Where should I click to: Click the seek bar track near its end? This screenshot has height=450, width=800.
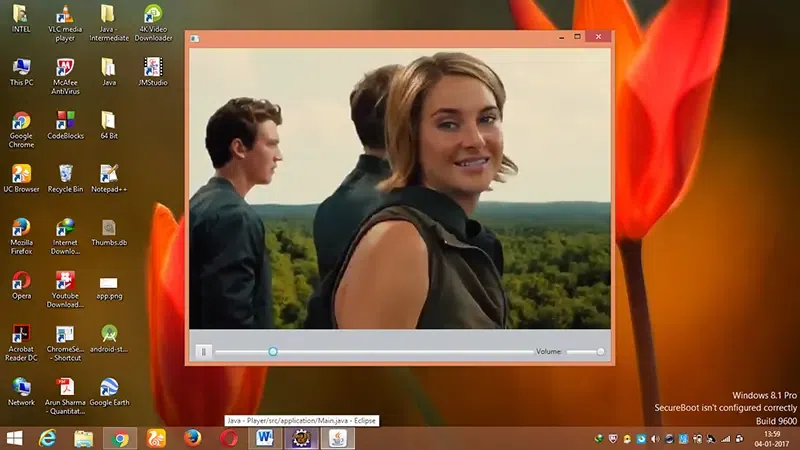[526, 352]
